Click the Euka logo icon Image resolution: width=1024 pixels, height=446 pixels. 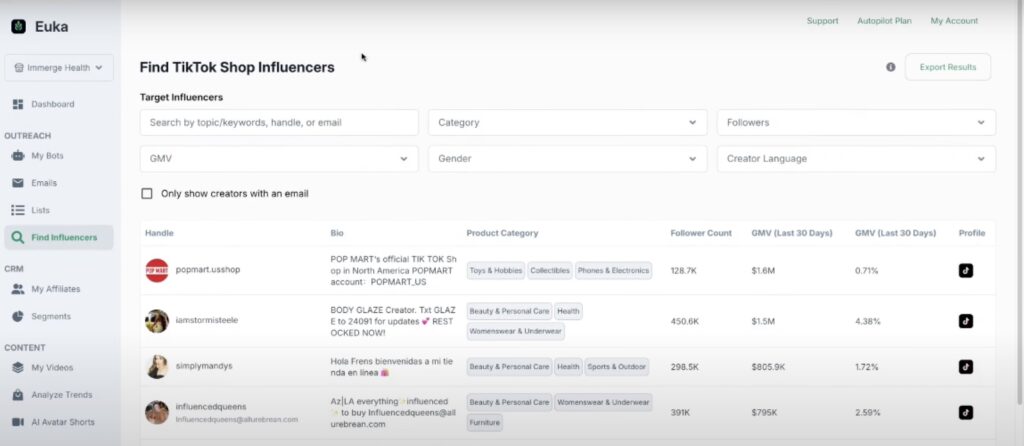pyautogui.click(x=18, y=27)
